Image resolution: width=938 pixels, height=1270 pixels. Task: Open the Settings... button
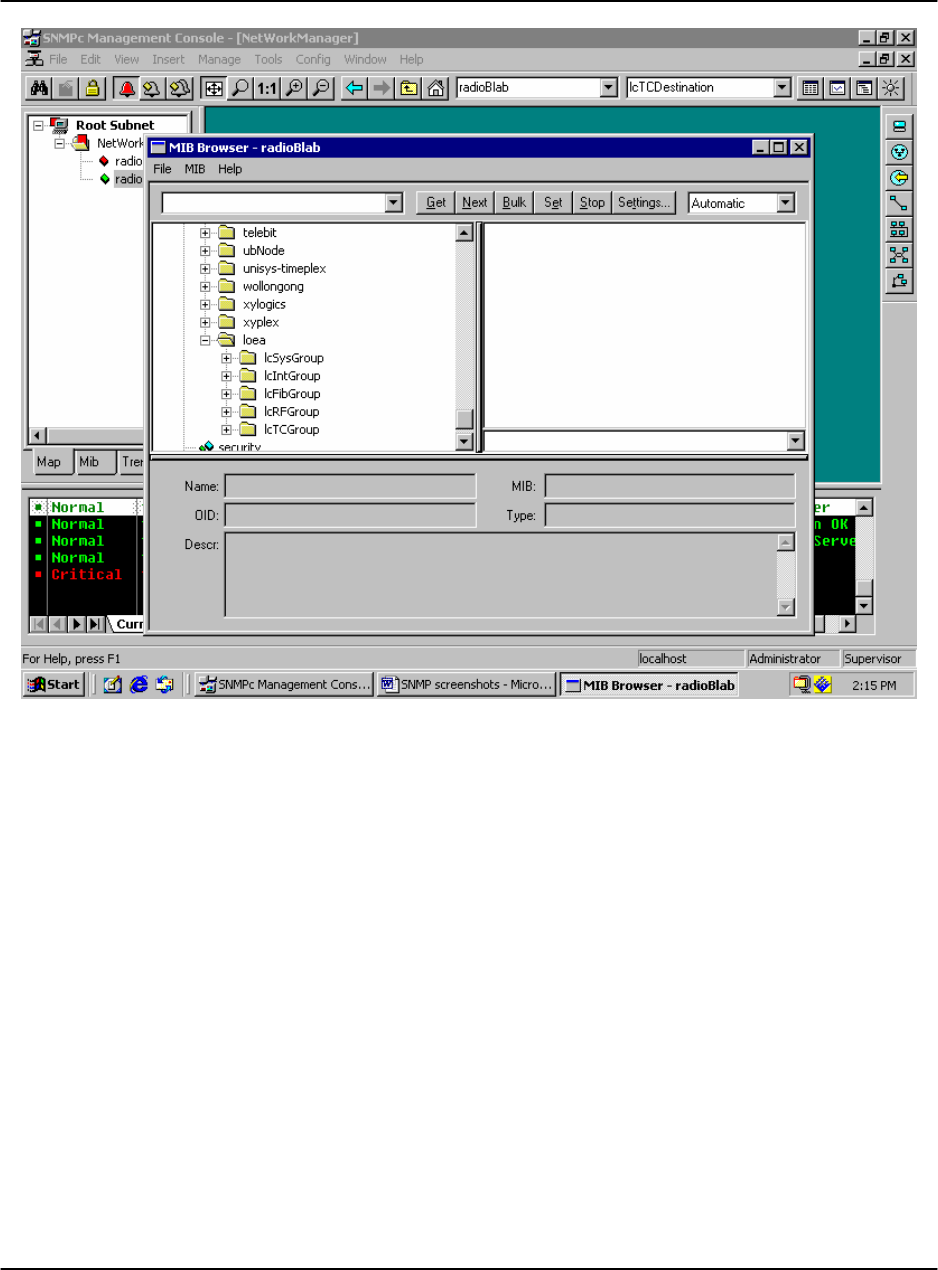(644, 203)
